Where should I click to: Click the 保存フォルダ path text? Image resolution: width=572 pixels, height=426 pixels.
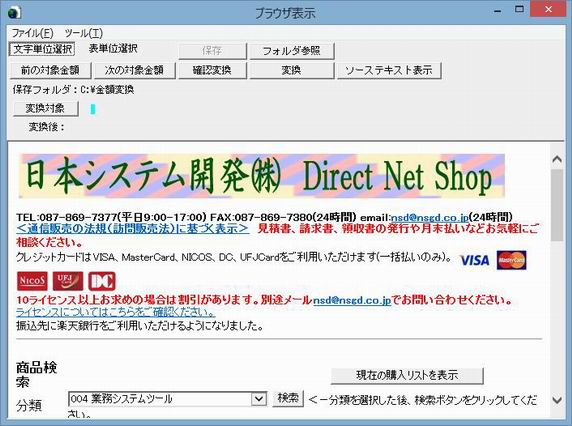[x=73, y=89]
